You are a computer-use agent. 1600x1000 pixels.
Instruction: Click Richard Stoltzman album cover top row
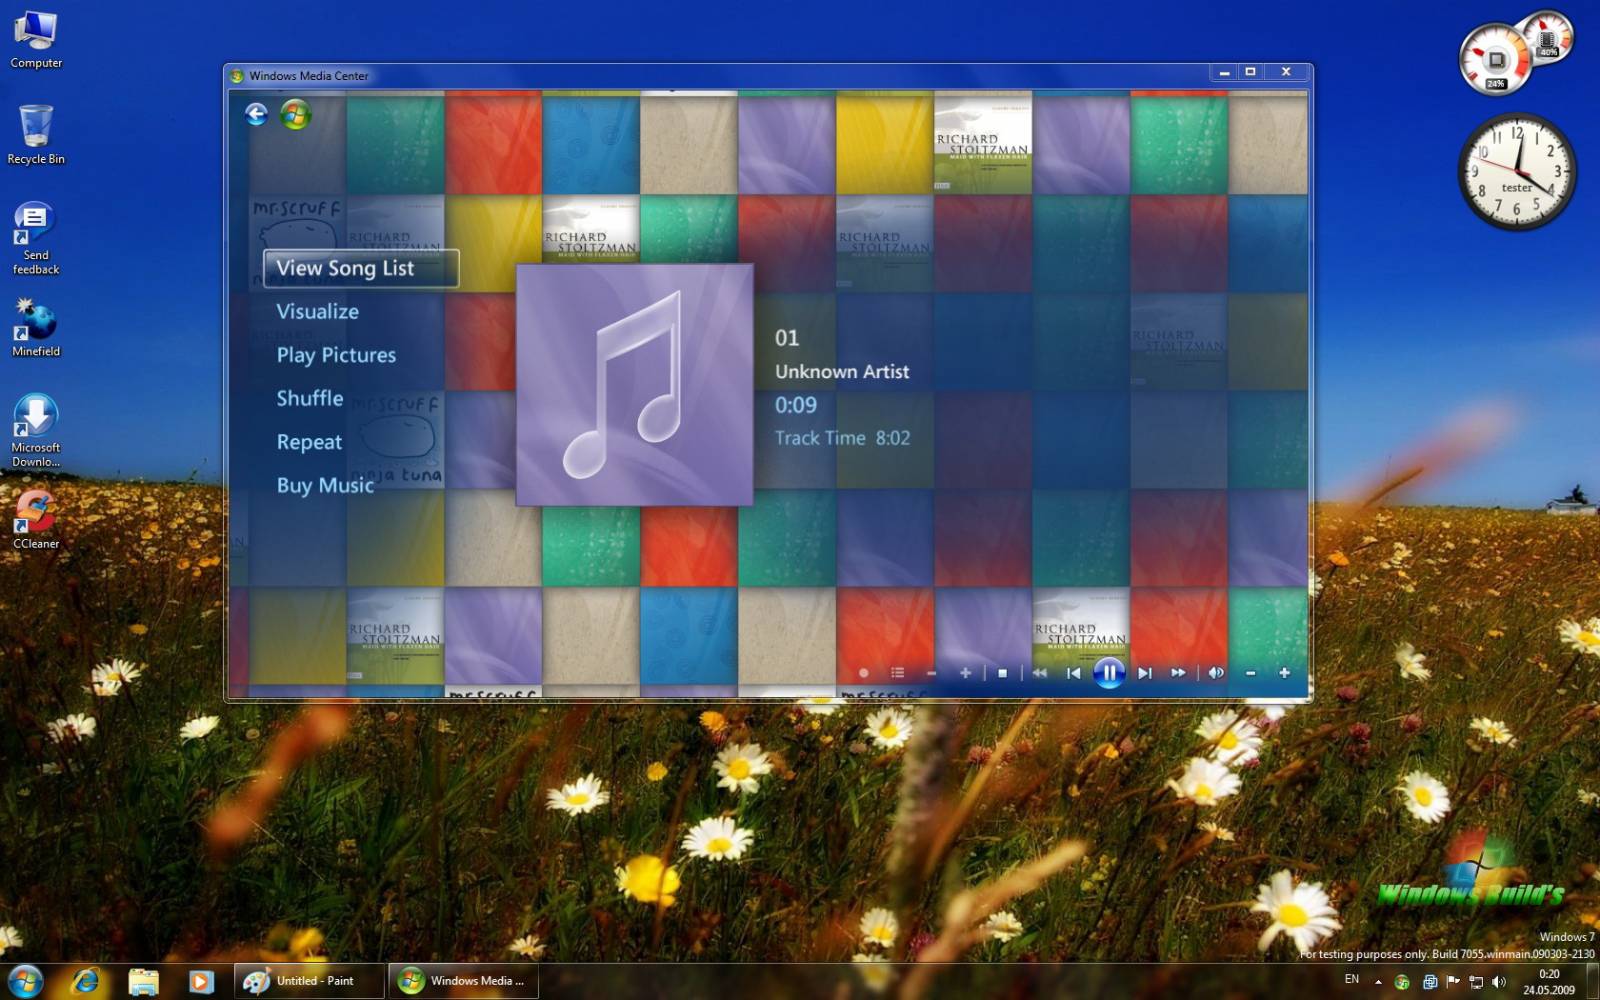(983, 146)
